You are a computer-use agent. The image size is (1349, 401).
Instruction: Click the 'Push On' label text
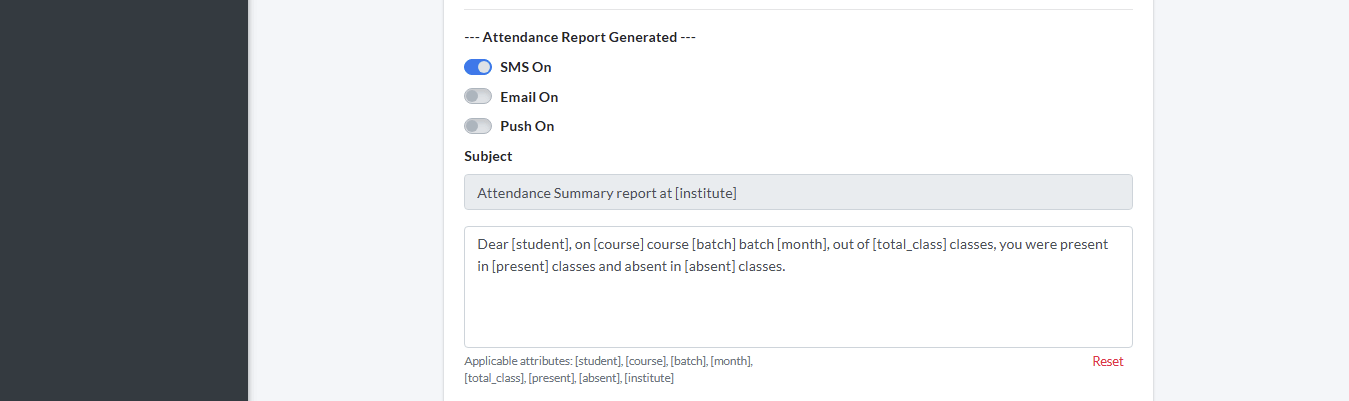(x=527, y=126)
